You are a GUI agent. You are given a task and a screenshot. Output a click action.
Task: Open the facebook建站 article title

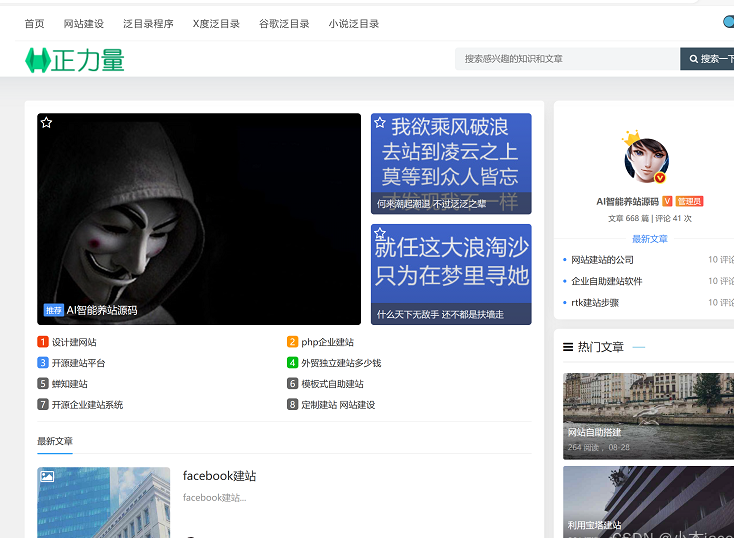coord(219,476)
